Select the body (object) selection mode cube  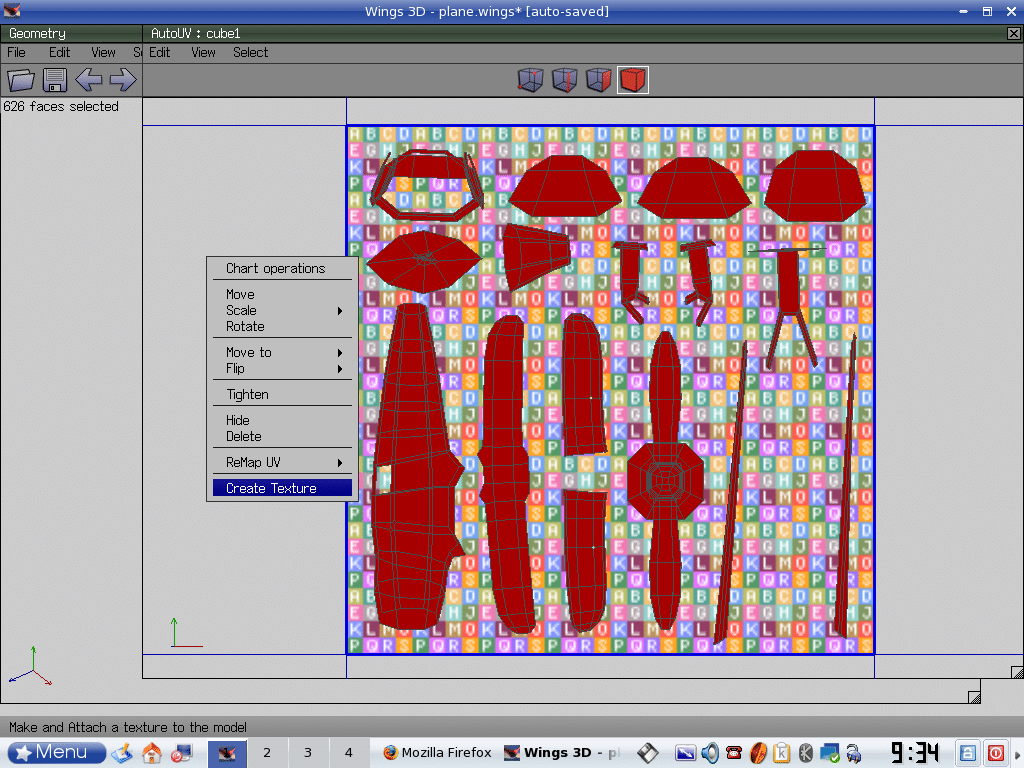[x=632, y=80]
